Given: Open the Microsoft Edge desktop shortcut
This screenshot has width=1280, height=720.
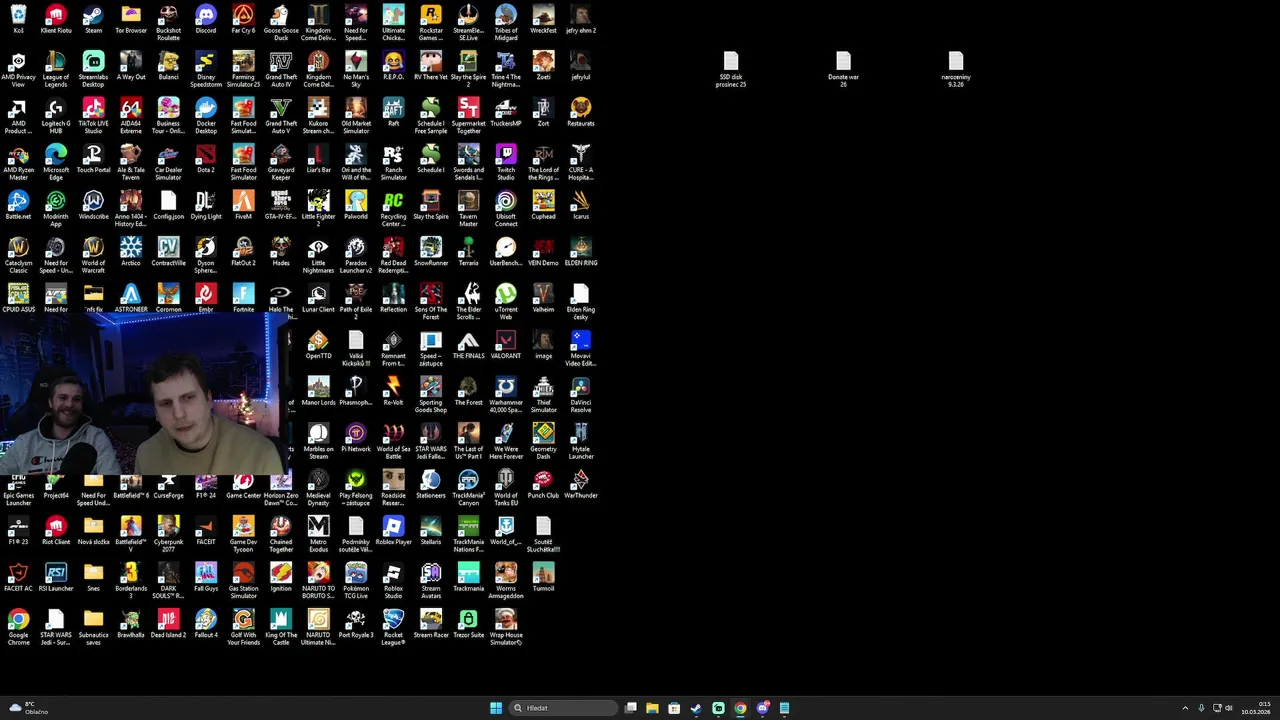Looking at the screenshot, I should pos(56,162).
